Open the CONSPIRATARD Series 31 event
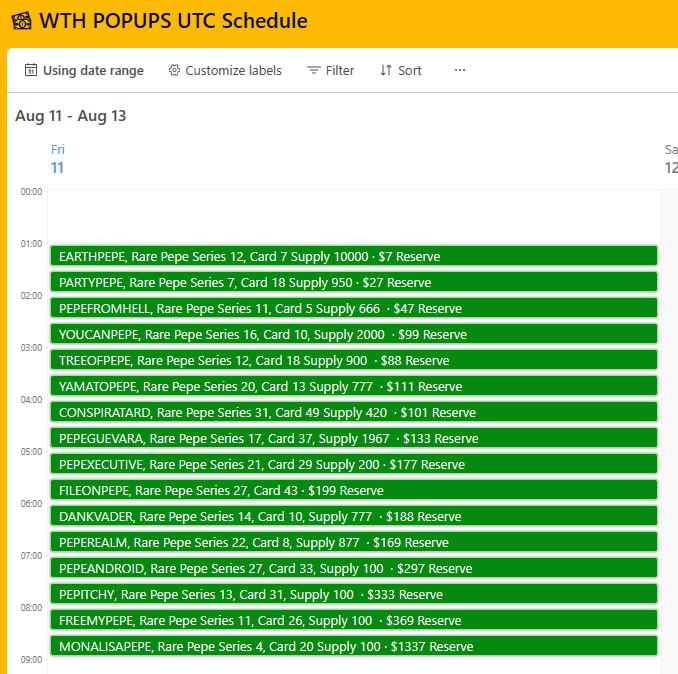 (354, 412)
